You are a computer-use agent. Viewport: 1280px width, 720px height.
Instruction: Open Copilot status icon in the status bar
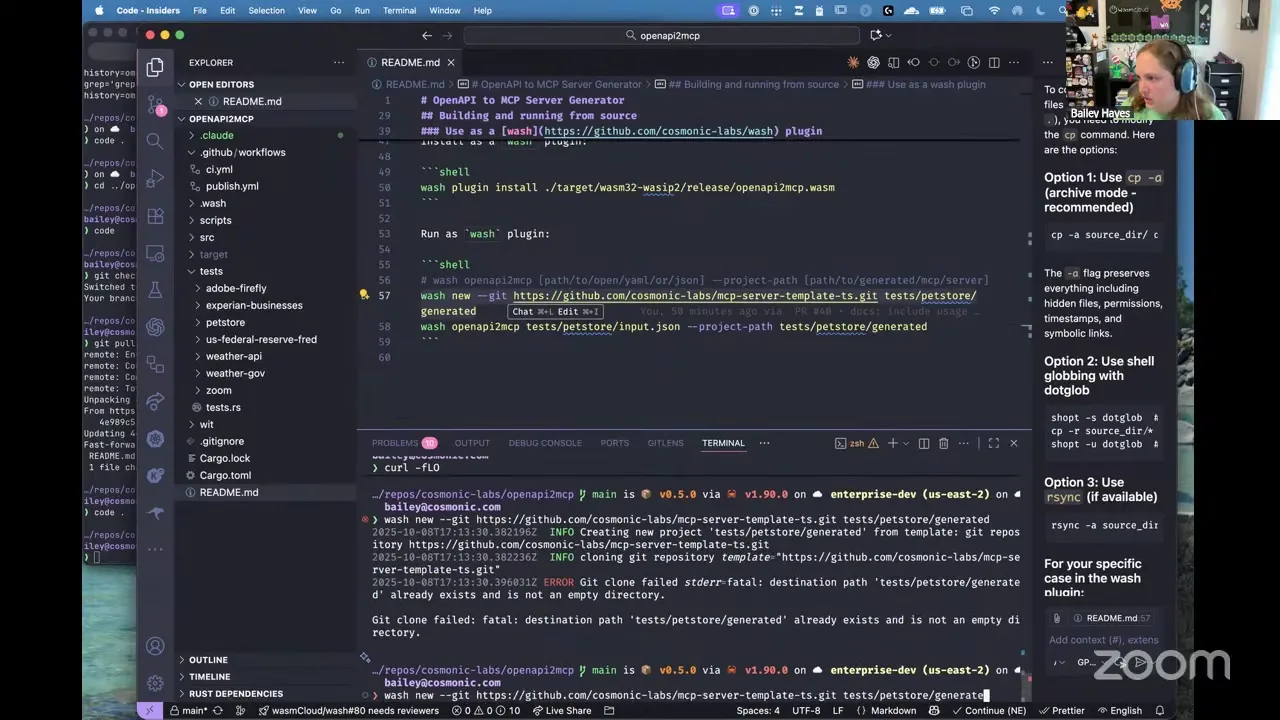pyautogui.click(x=933, y=711)
